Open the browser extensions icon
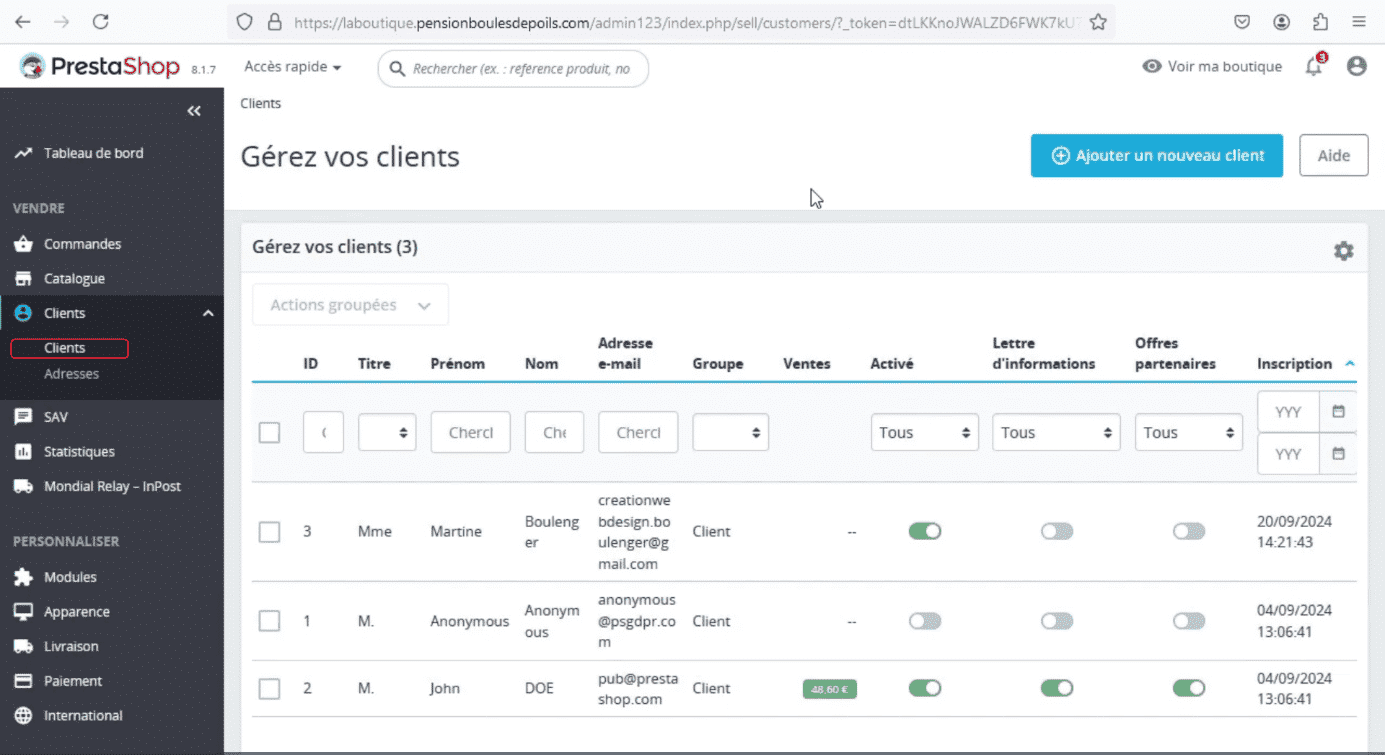Screen dimensions: 1385x755 (x=1320, y=22)
